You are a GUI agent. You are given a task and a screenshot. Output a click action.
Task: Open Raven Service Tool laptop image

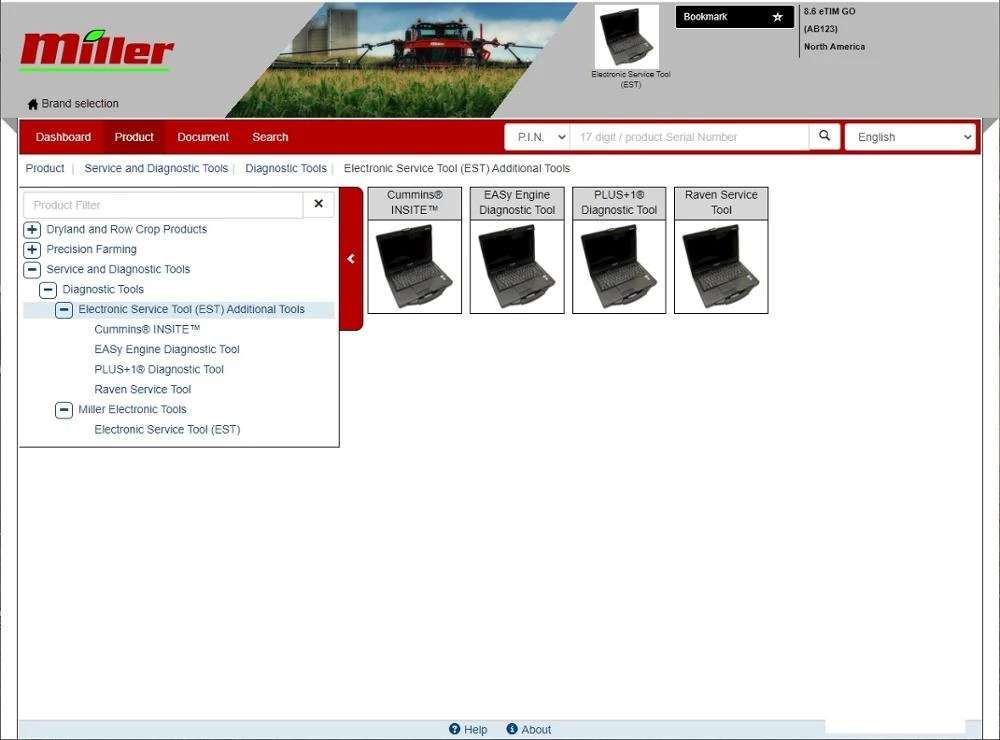tap(721, 267)
